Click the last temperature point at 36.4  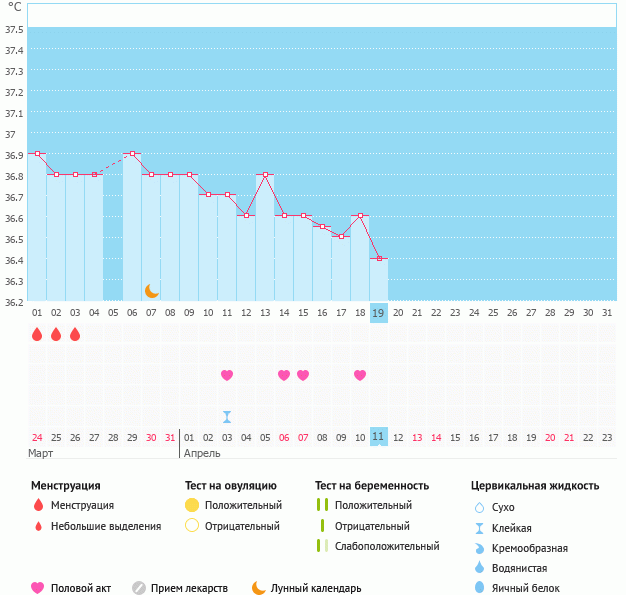(378, 259)
